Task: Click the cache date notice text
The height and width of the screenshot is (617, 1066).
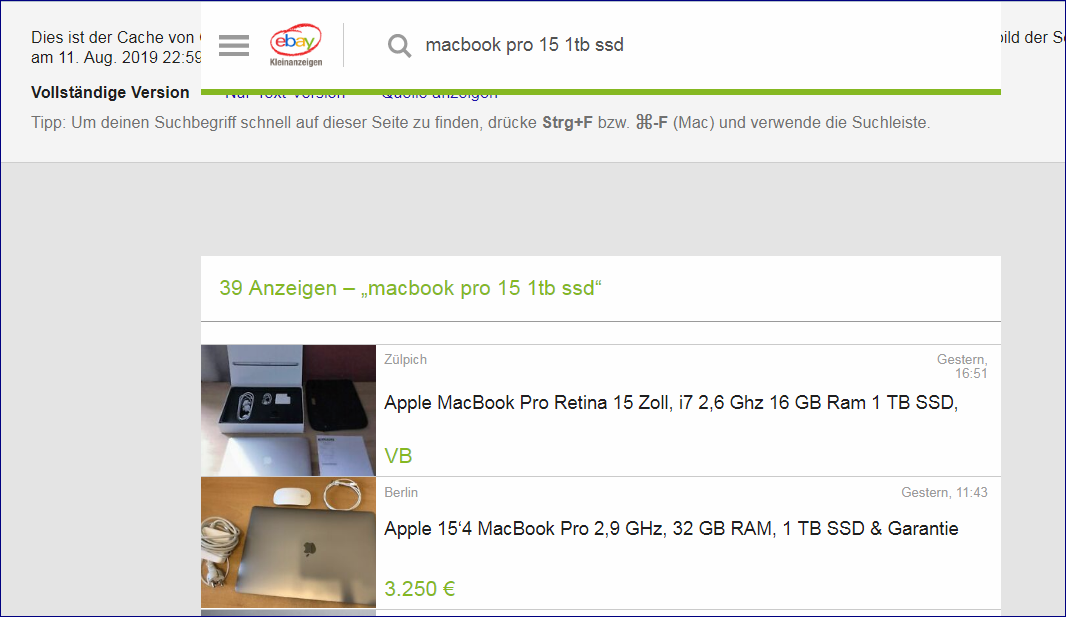Action: tap(116, 48)
